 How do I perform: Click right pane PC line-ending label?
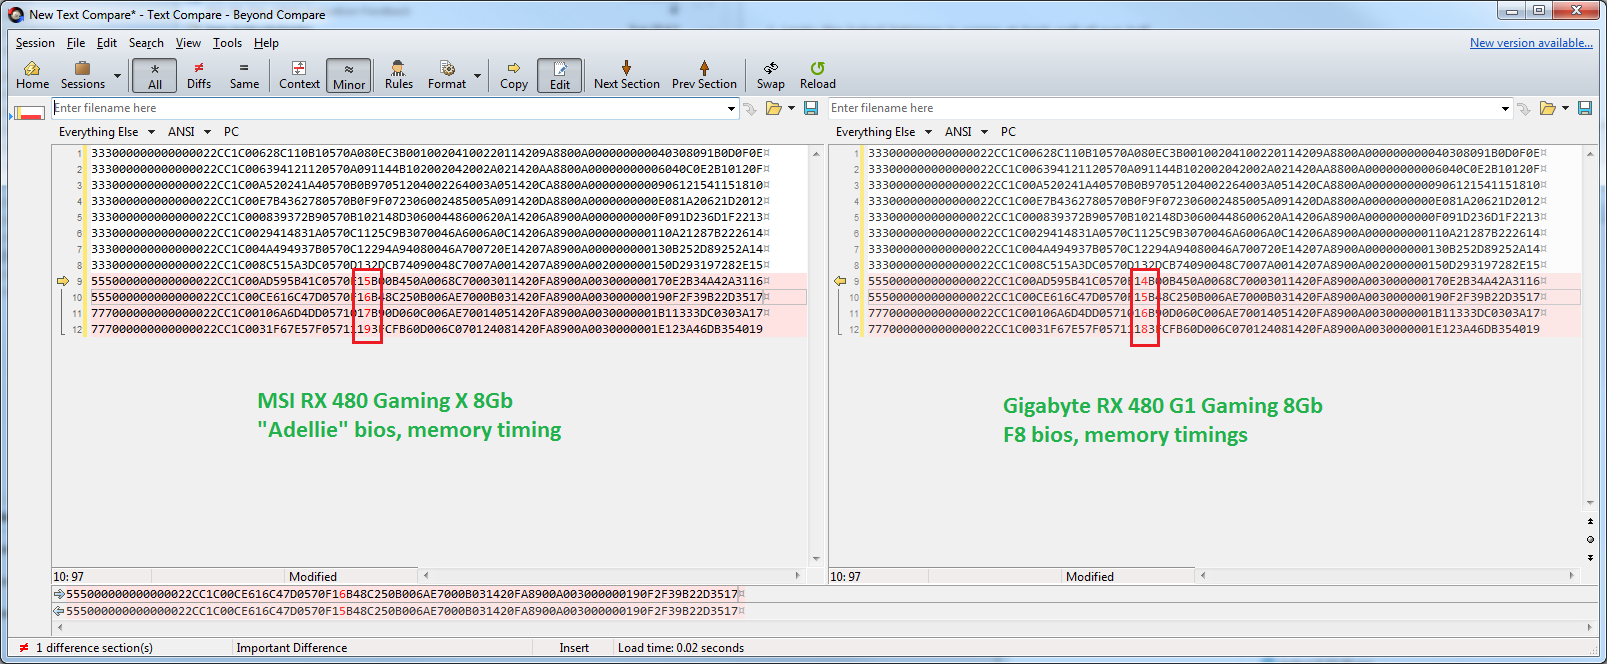pyautogui.click(x=1008, y=132)
